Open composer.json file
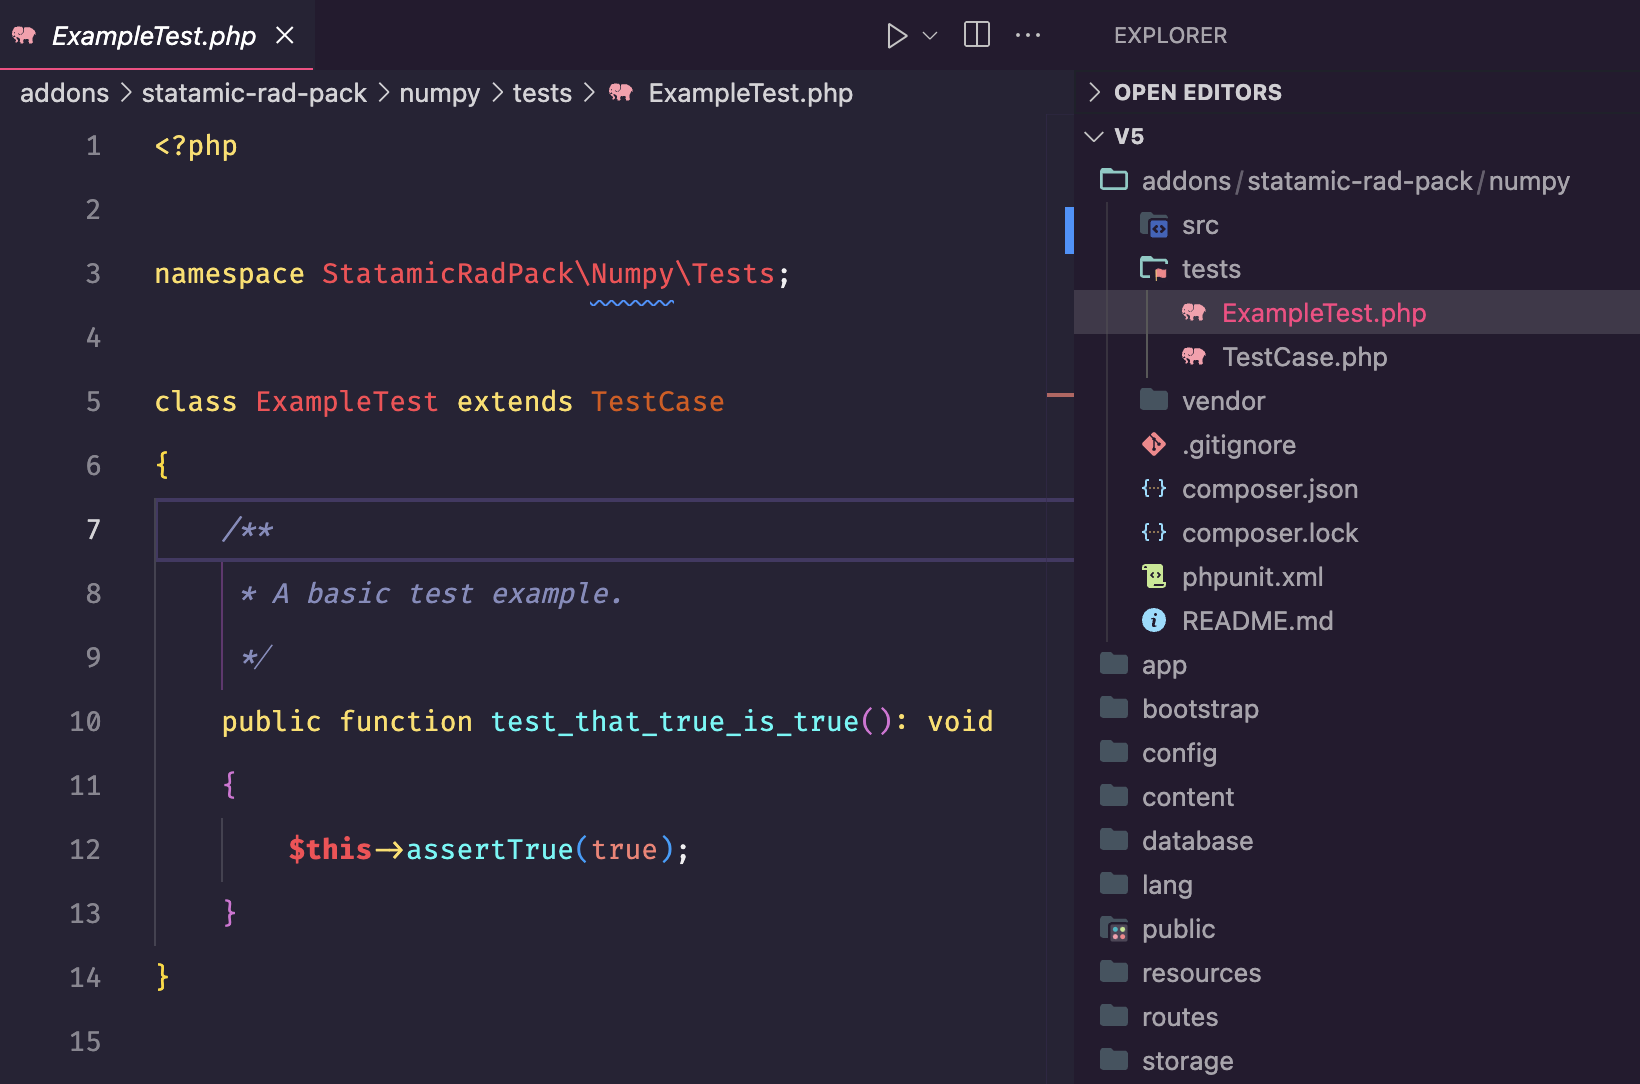1640x1084 pixels. tap(1357, 488)
